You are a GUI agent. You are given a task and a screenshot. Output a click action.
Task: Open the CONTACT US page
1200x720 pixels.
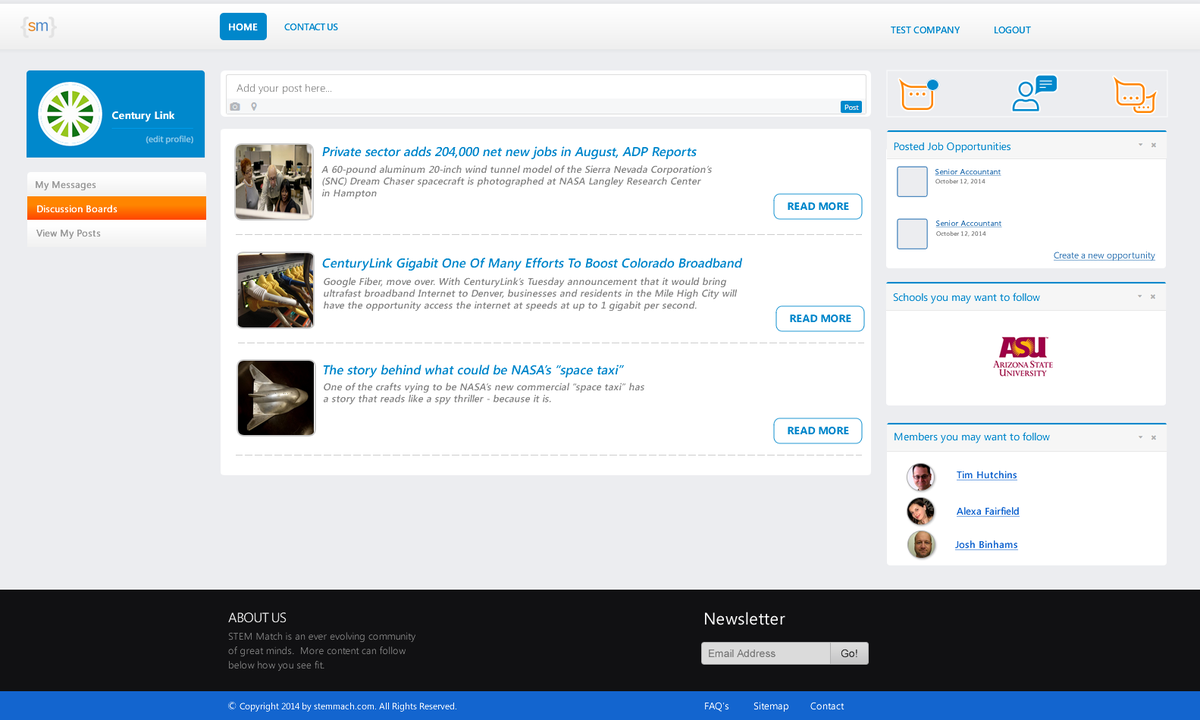click(x=311, y=27)
